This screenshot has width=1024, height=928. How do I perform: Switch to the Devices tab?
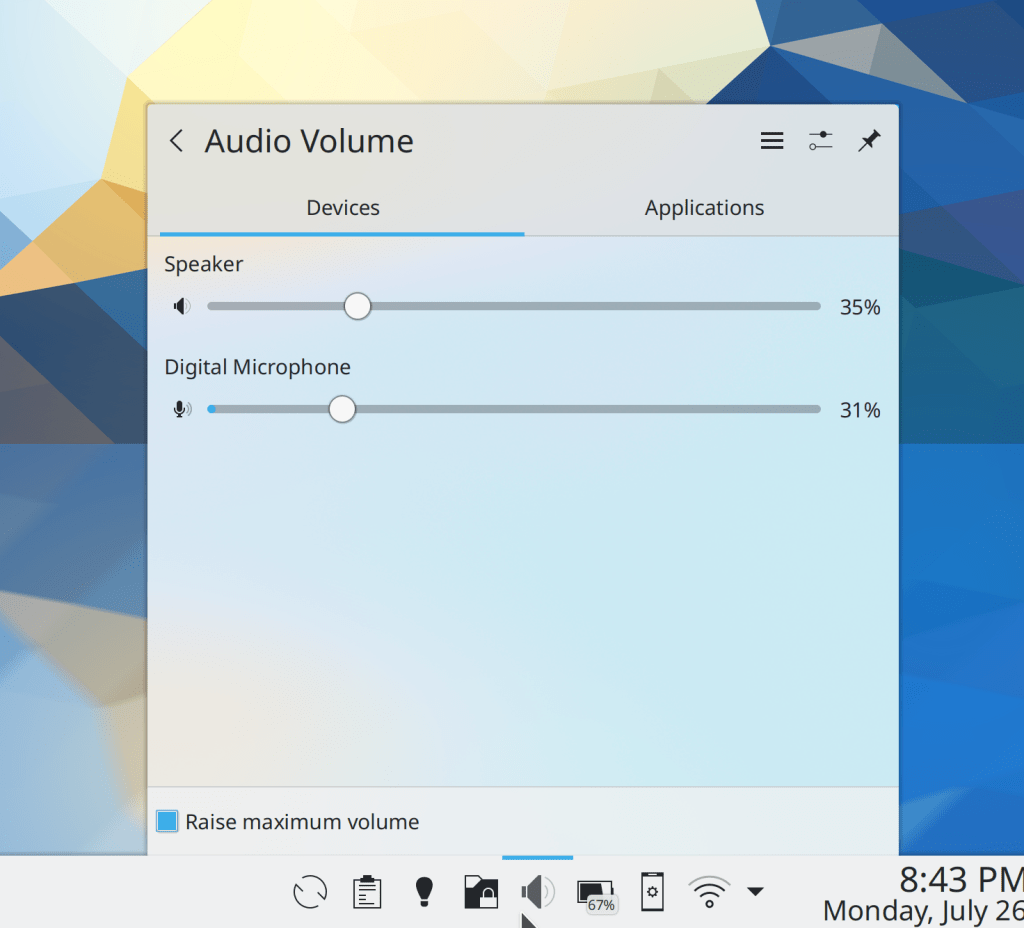click(342, 208)
